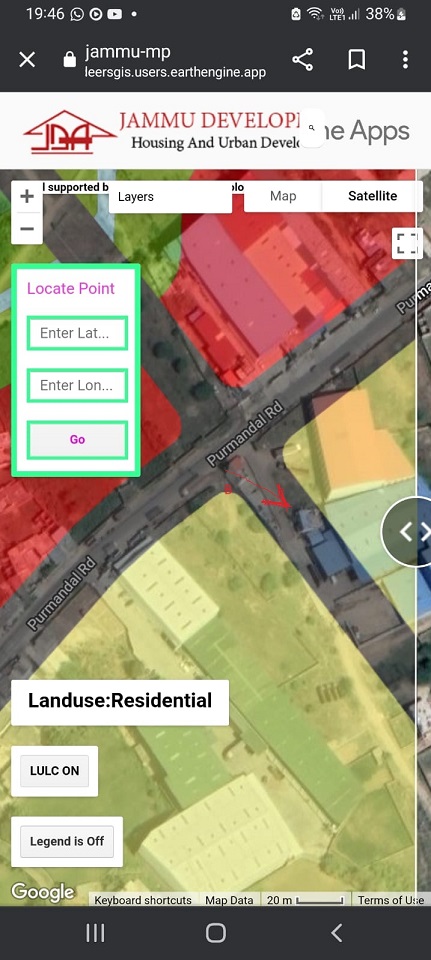This screenshot has width=431, height=960.
Task: Click the small search icon in header
Action: click(x=312, y=128)
